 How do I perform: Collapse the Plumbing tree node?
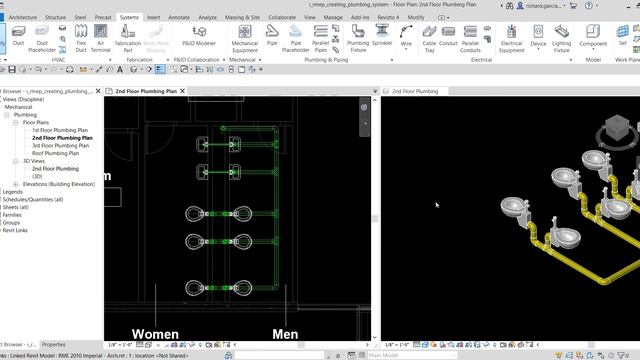pyautogui.click(x=7, y=115)
